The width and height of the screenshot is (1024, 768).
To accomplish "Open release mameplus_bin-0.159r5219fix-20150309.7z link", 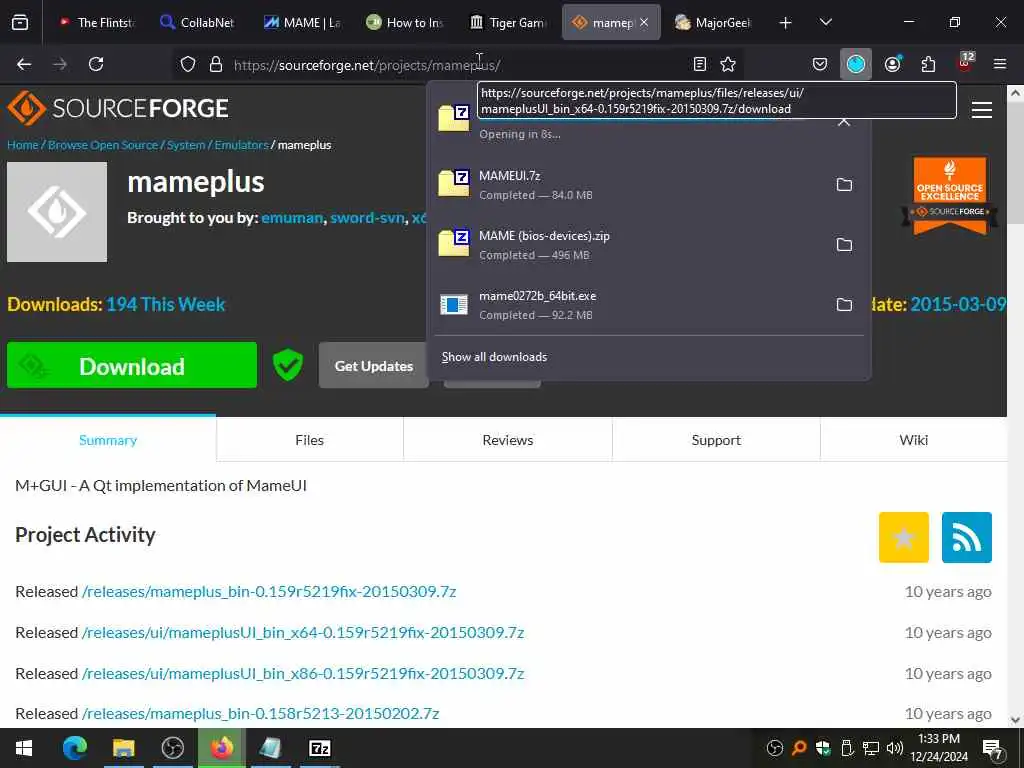I will [x=268, y=592].
